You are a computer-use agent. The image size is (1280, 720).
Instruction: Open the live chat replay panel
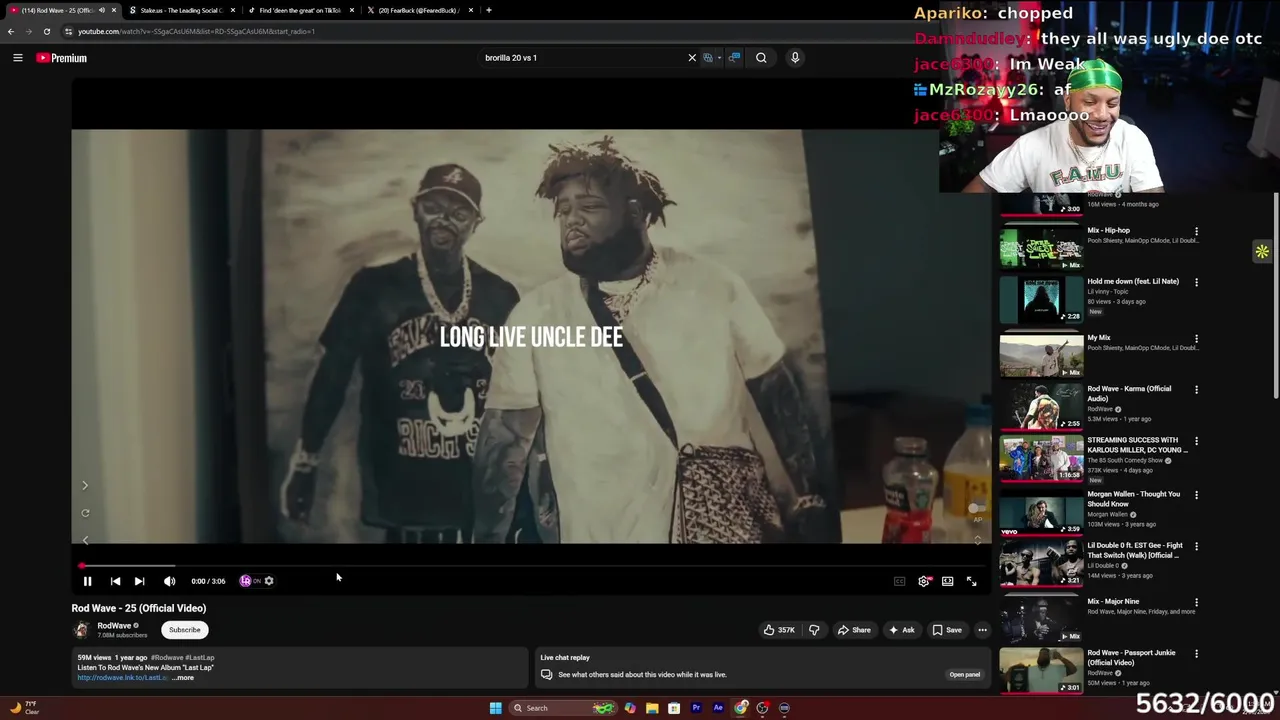pyautogui.click(x=964, y=674)
